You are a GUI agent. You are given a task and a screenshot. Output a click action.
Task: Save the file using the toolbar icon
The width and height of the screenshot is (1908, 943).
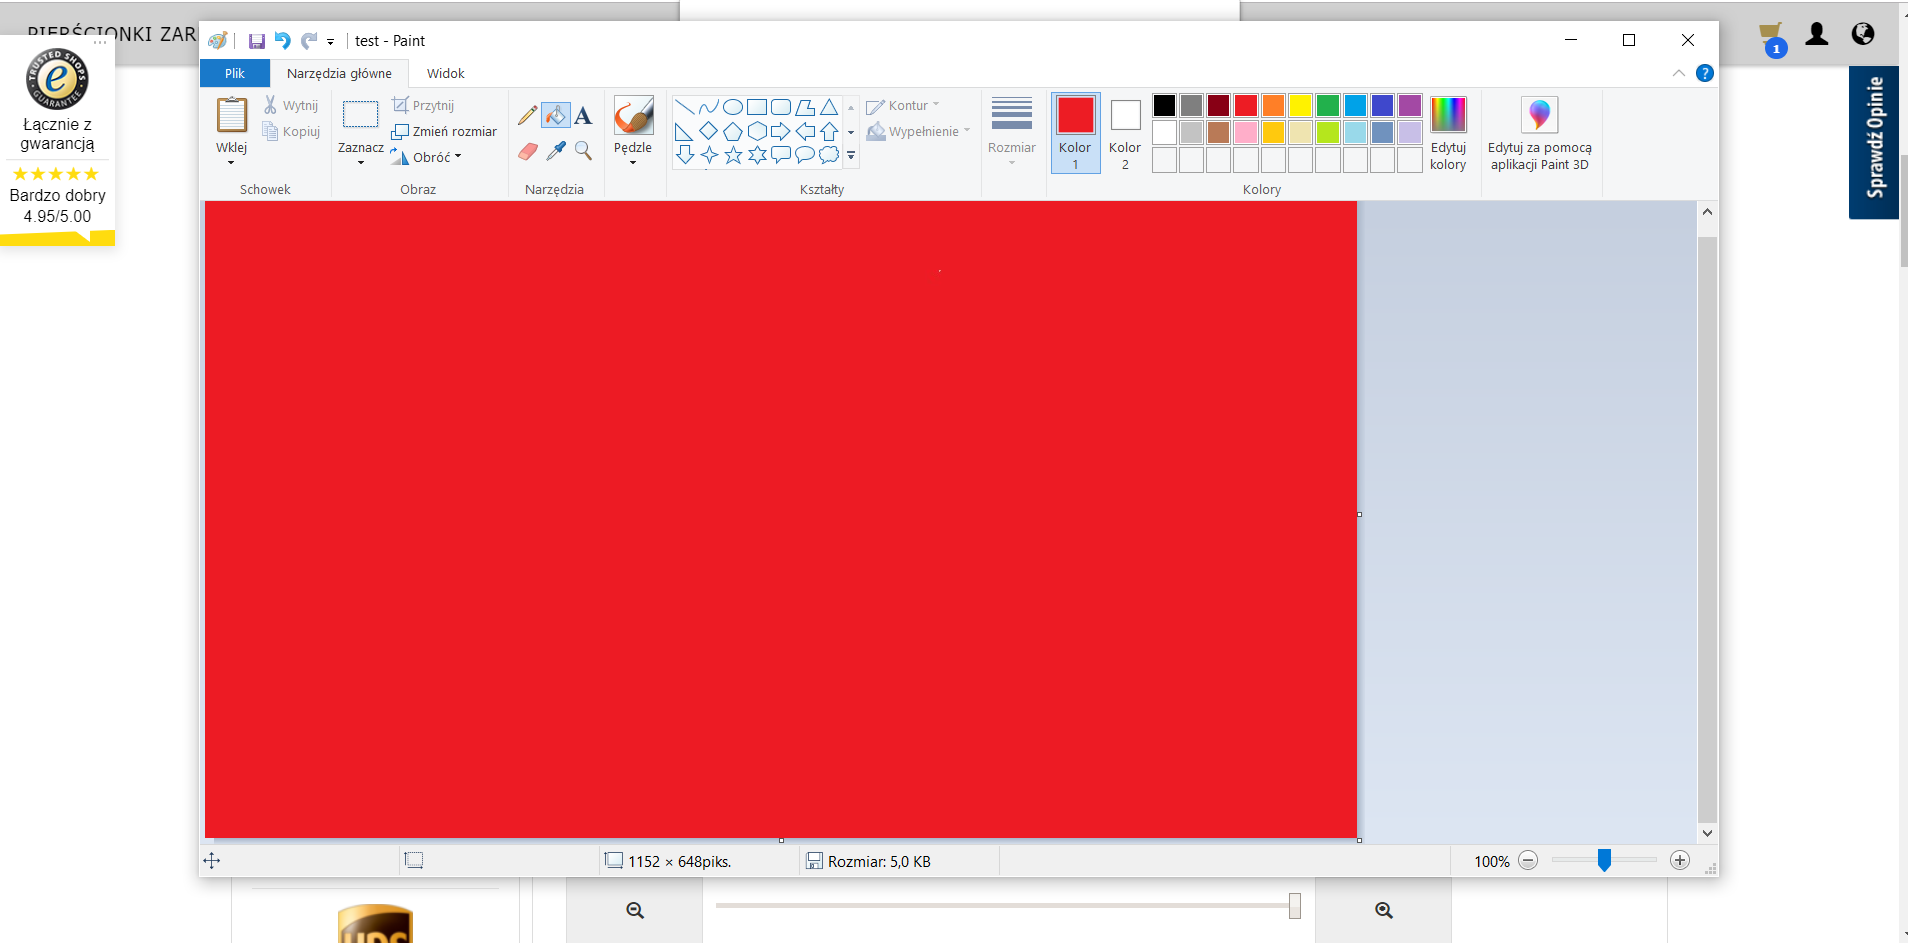pyautogui.click(x=257, y=41)
